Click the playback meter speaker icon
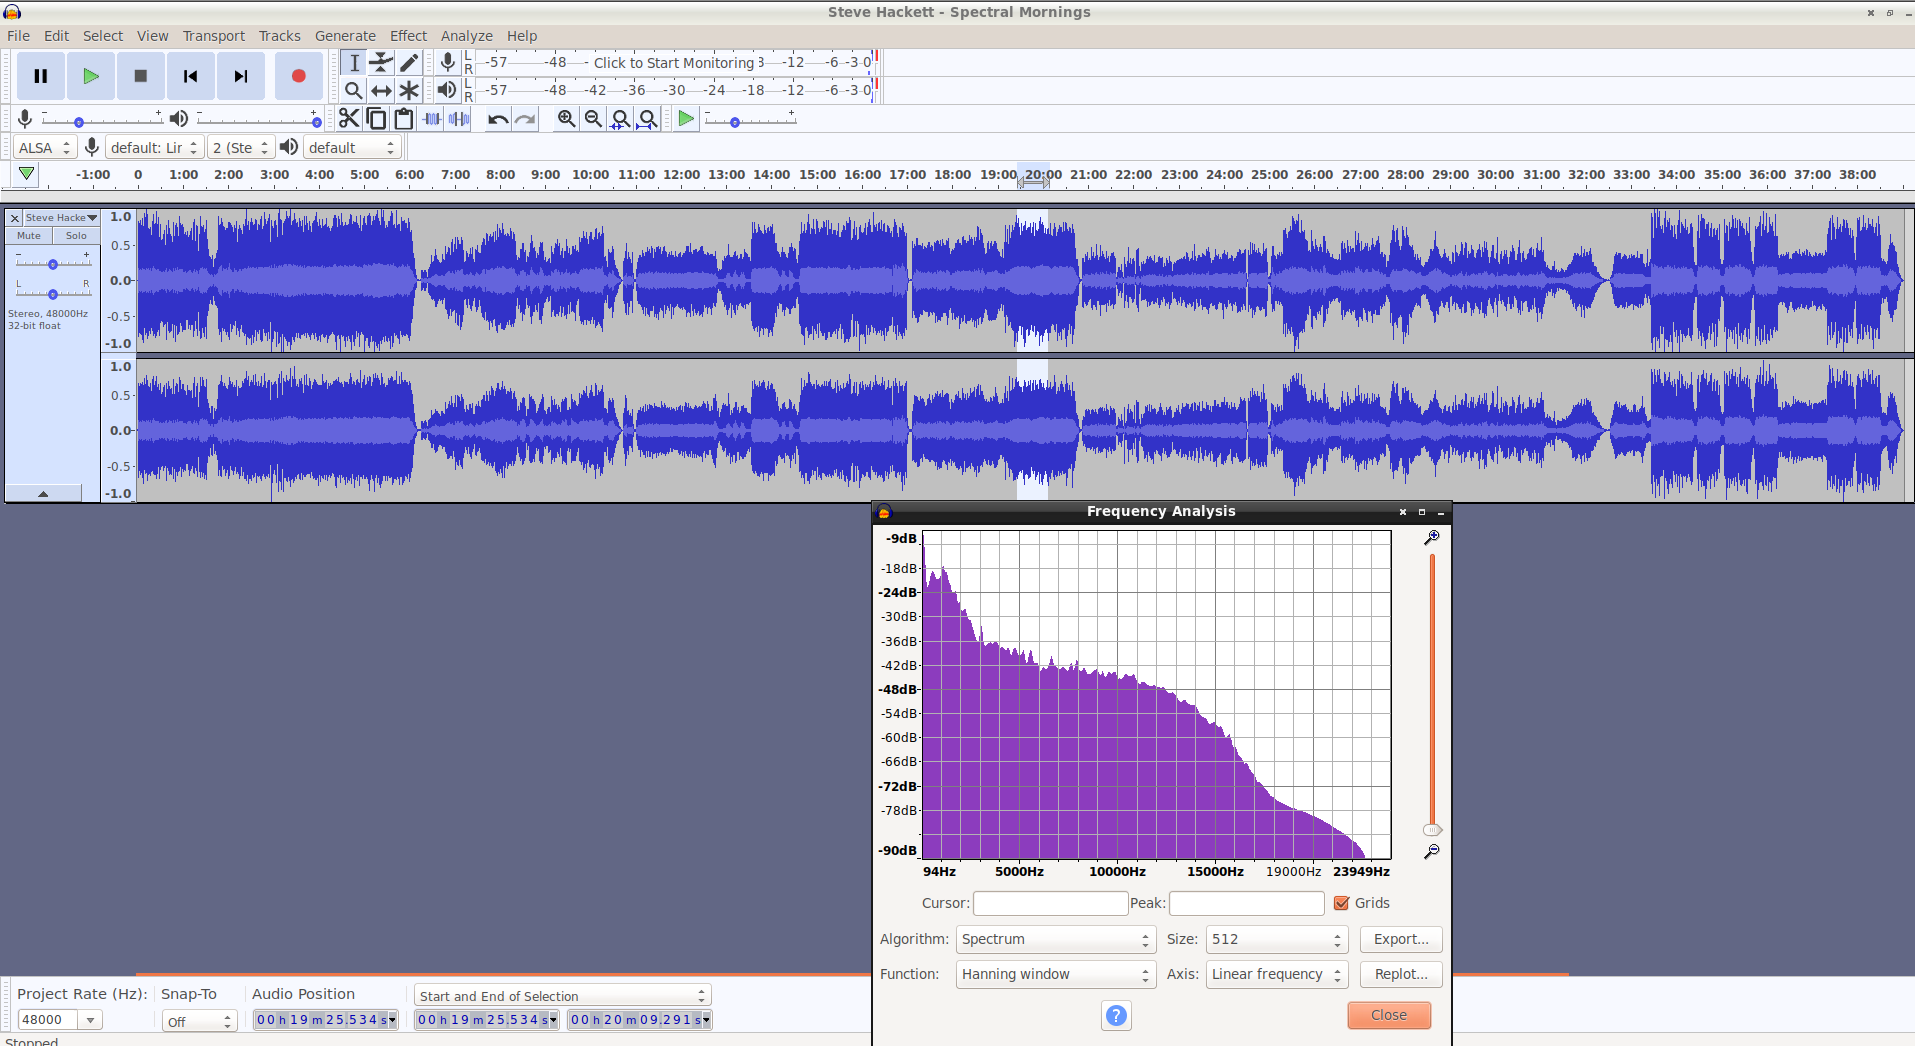The height and width of the screenshot is (1046, 1915). click(447, 90)
